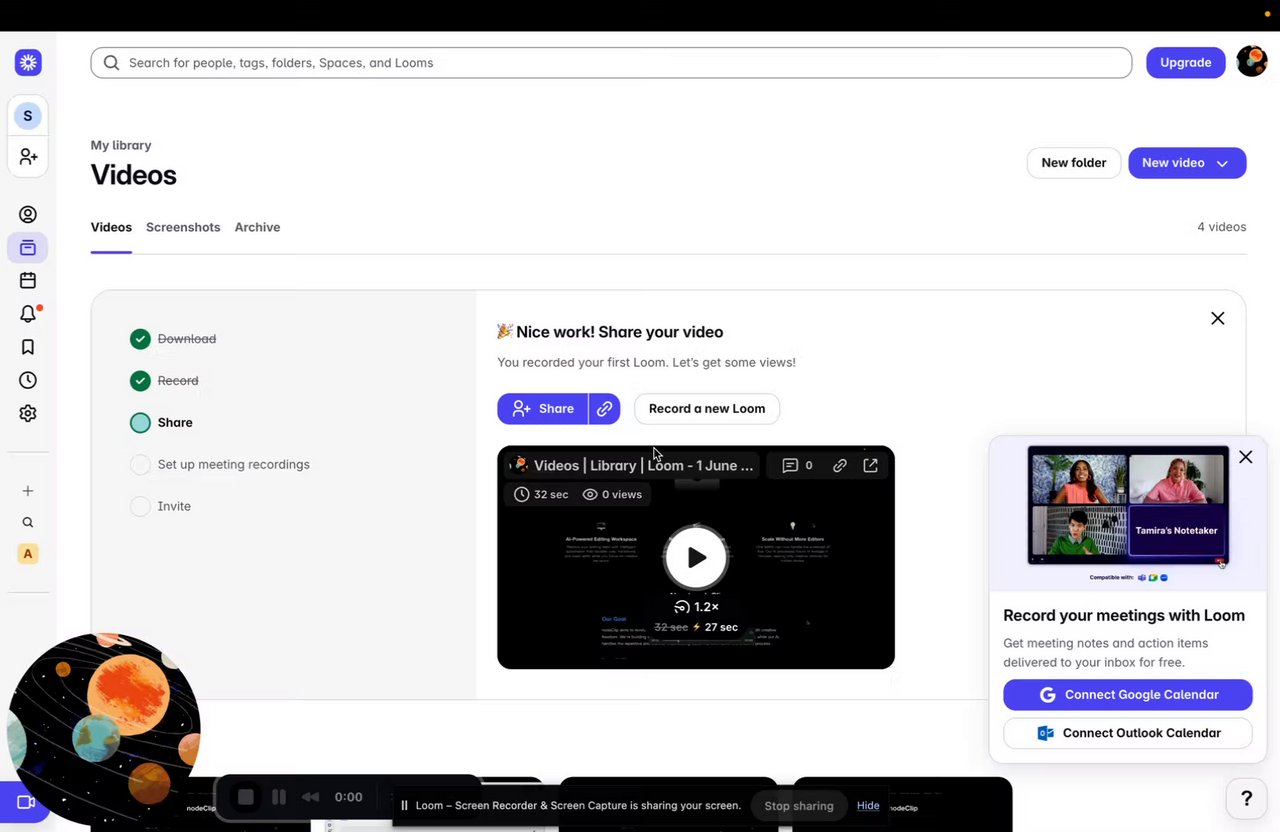Click the Hide link in sharing bar

868,806
